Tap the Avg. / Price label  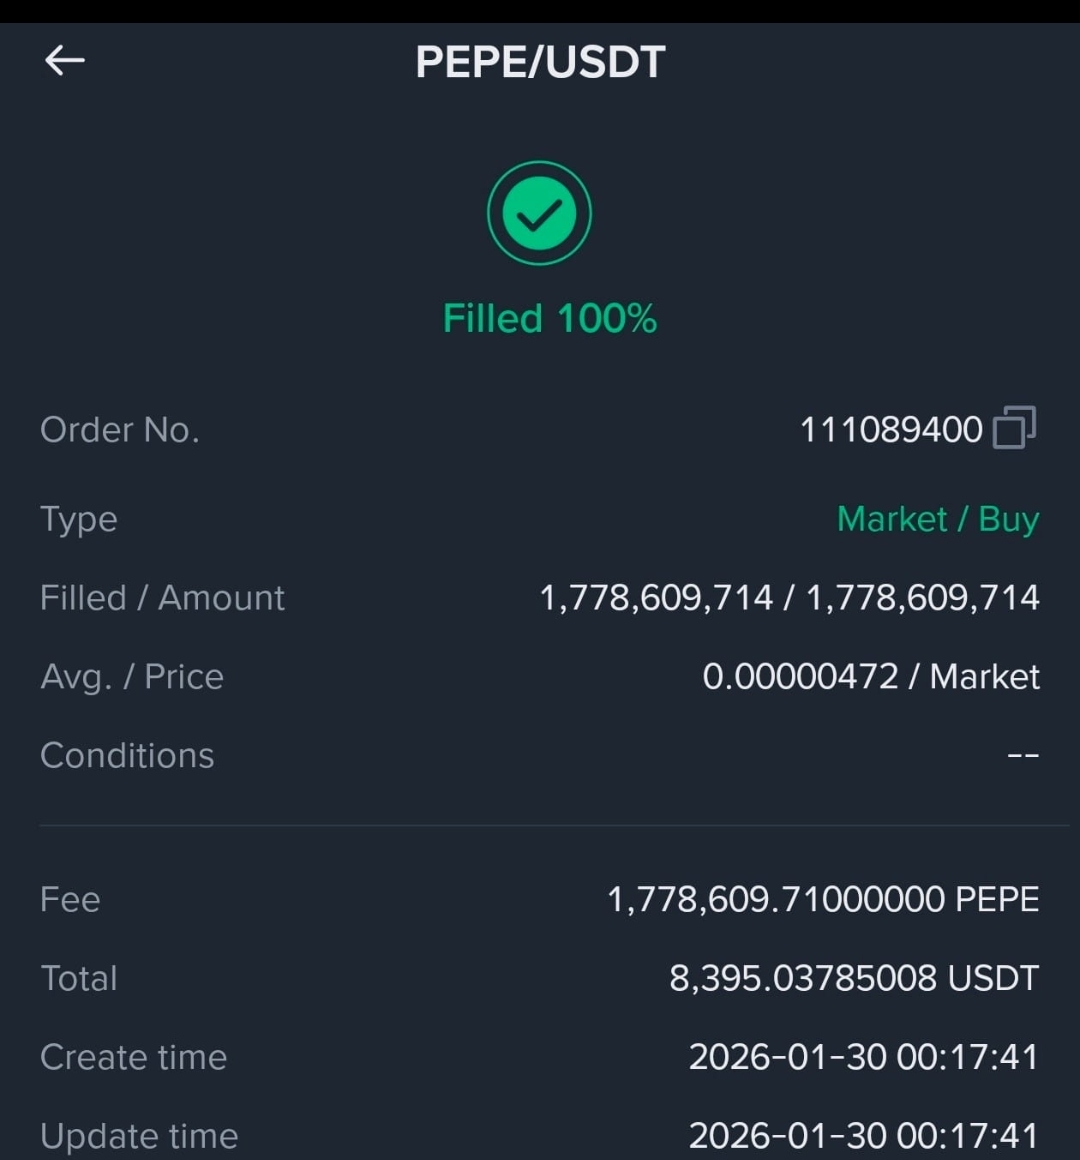(132, 677)
